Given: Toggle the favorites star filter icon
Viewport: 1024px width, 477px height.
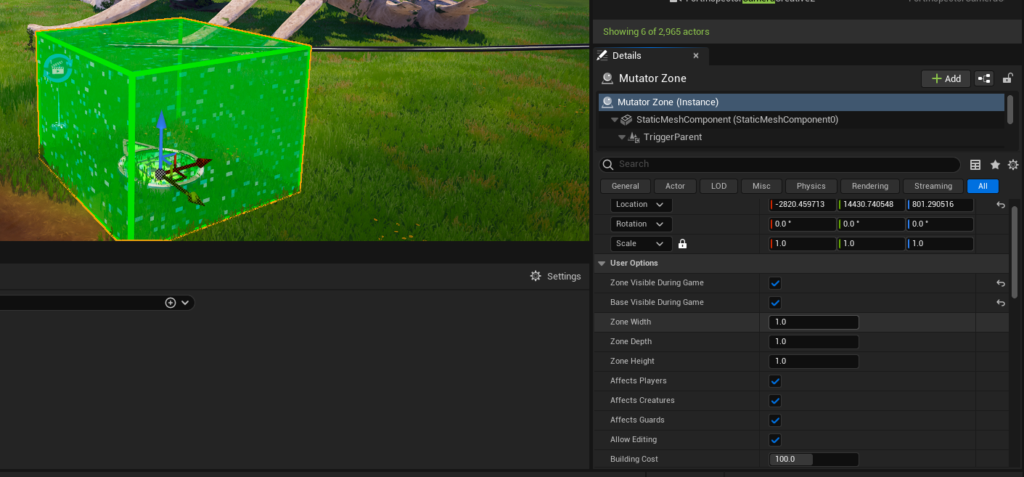Looking at the screenshot, I should coord(995,165).
